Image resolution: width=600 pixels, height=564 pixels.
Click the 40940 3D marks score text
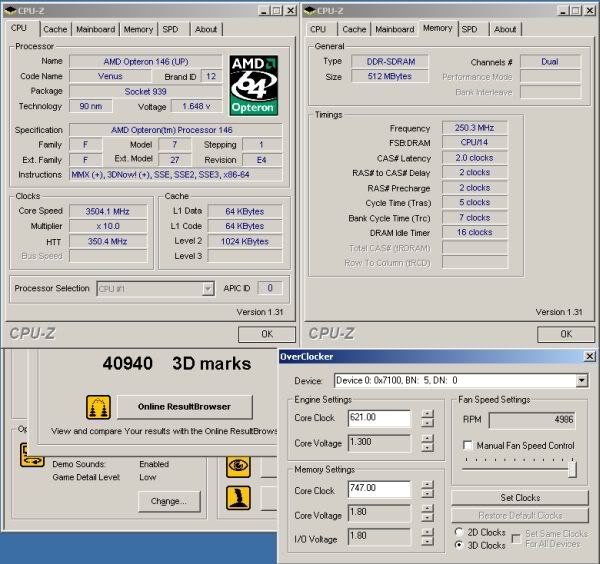pyautogui.click(x=177, y=364)
